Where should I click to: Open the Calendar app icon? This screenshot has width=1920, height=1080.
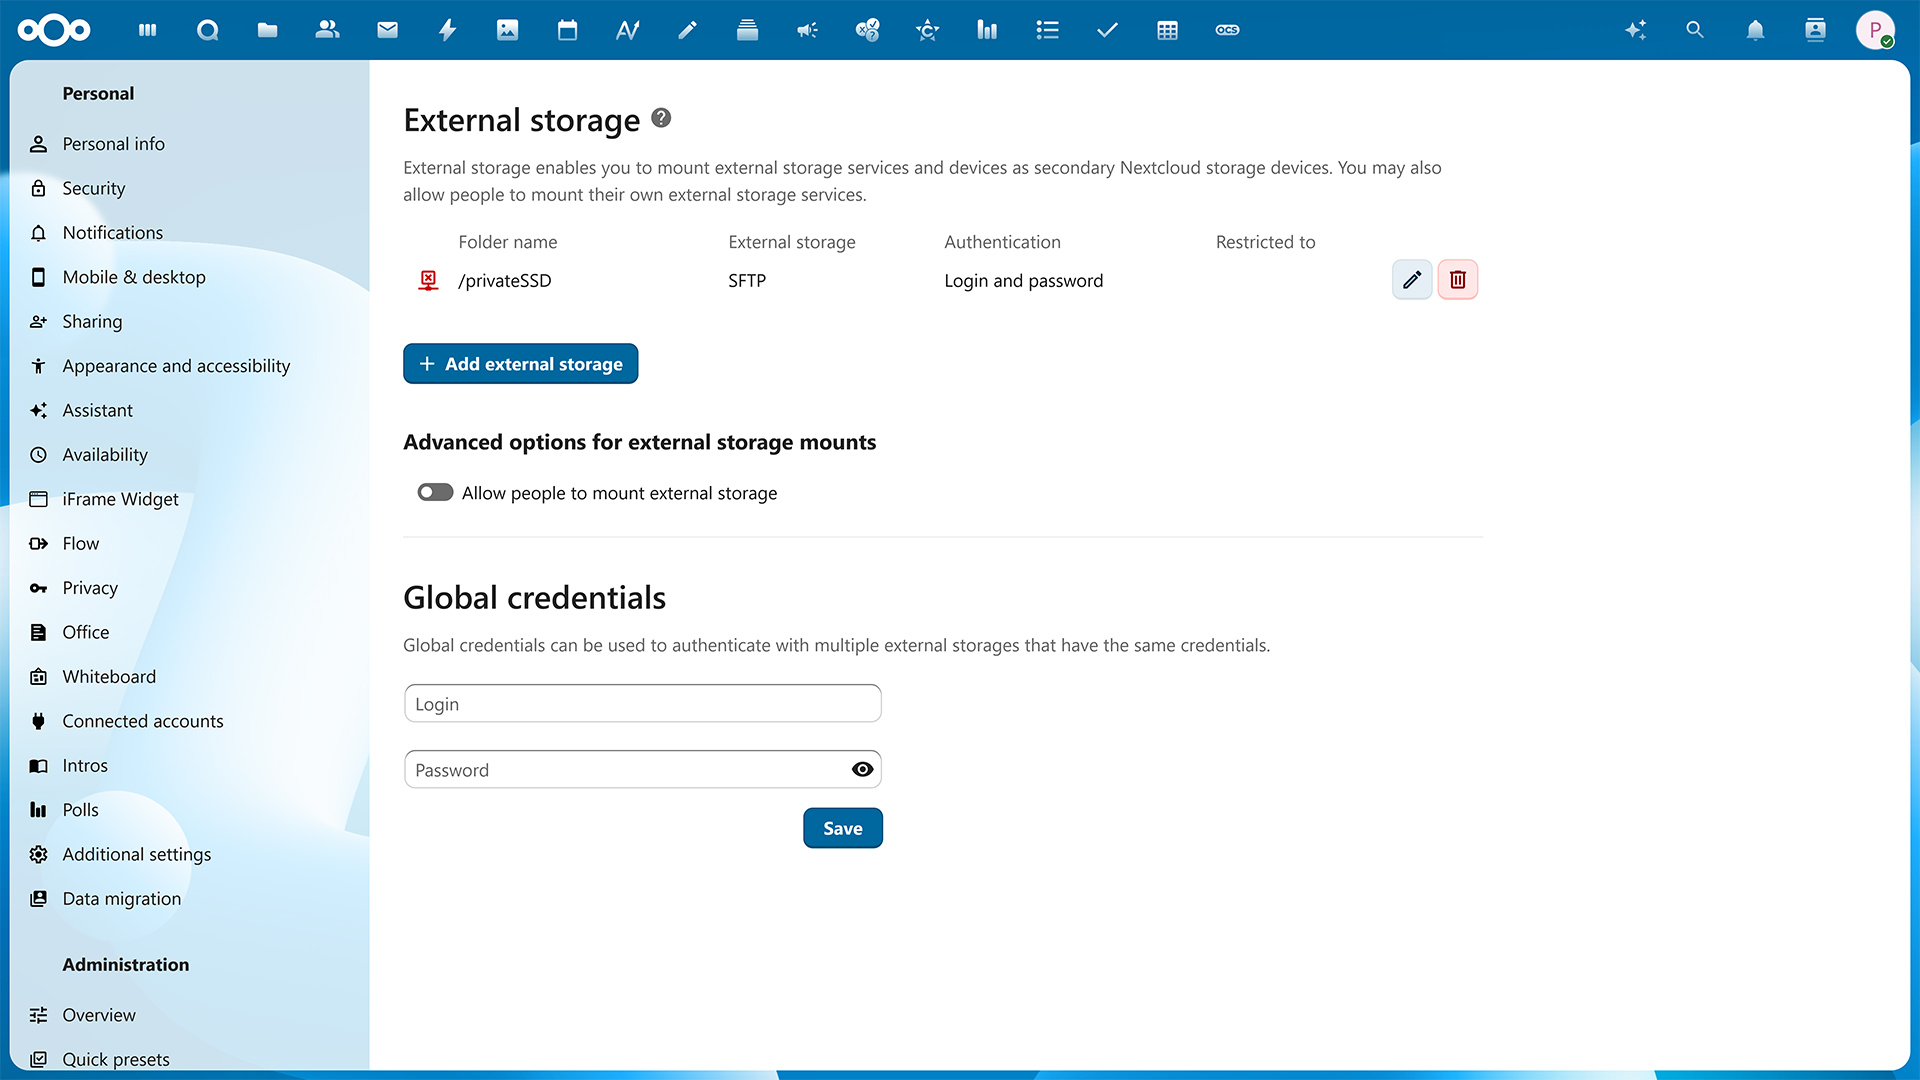[567, 30]
